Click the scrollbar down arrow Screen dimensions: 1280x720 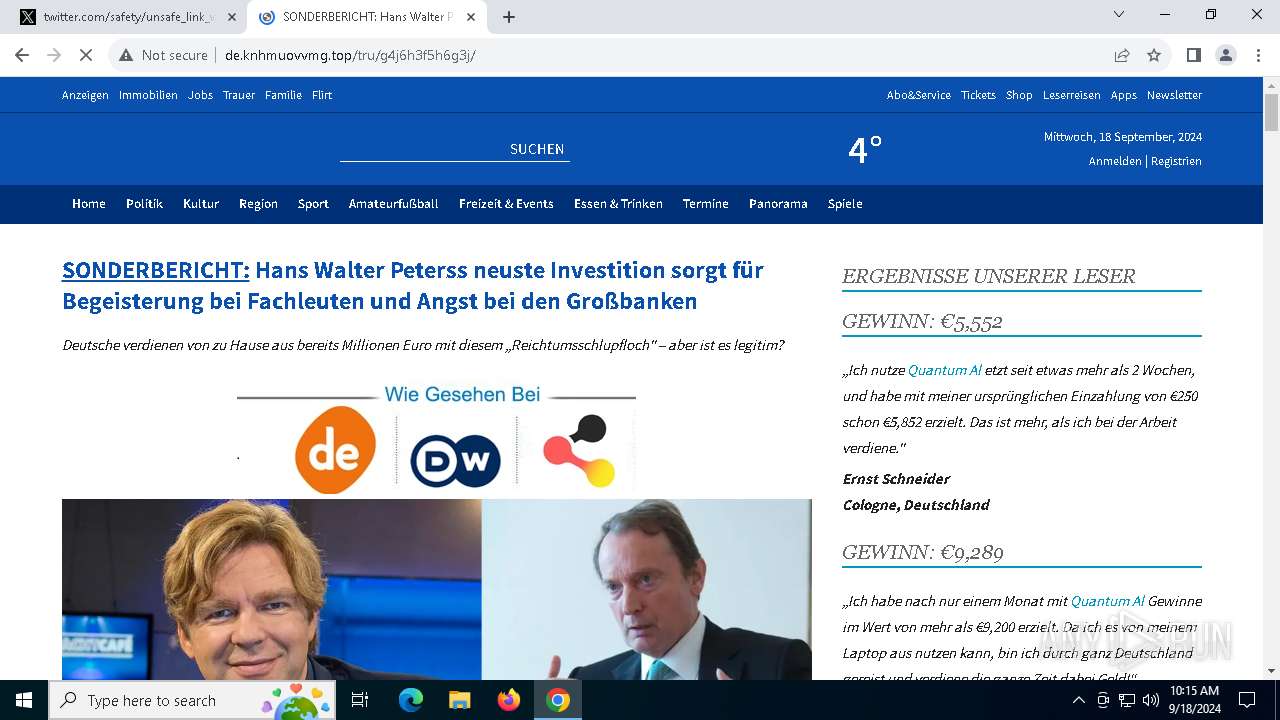tap(1271, 671)
